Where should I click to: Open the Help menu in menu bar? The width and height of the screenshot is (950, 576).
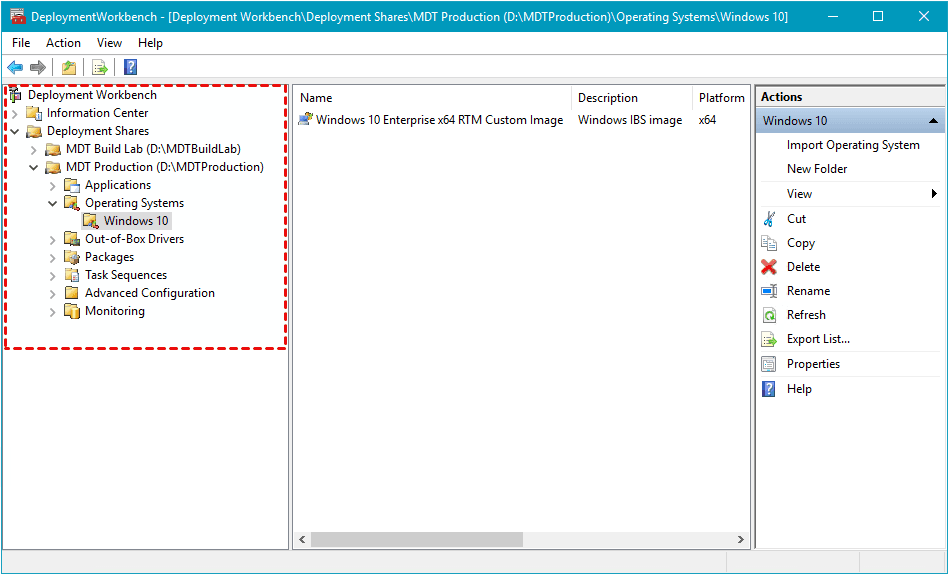150,43
